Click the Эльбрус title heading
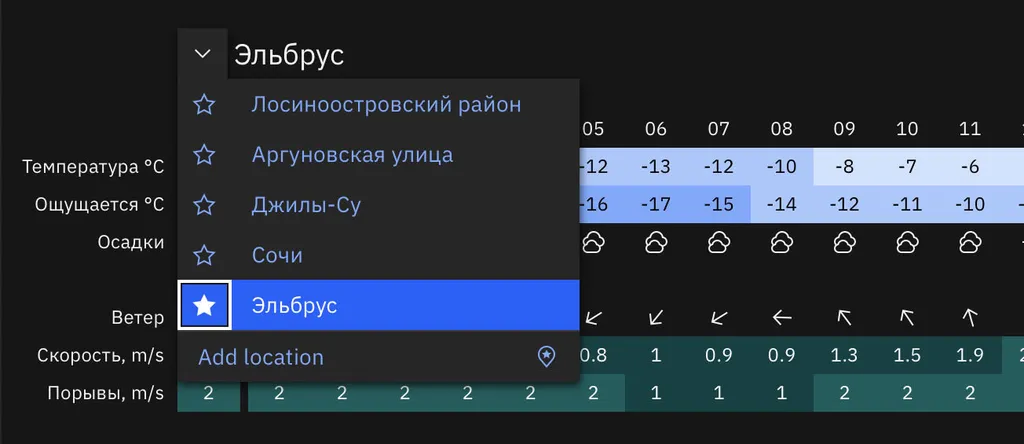 (x=289, y=55)
